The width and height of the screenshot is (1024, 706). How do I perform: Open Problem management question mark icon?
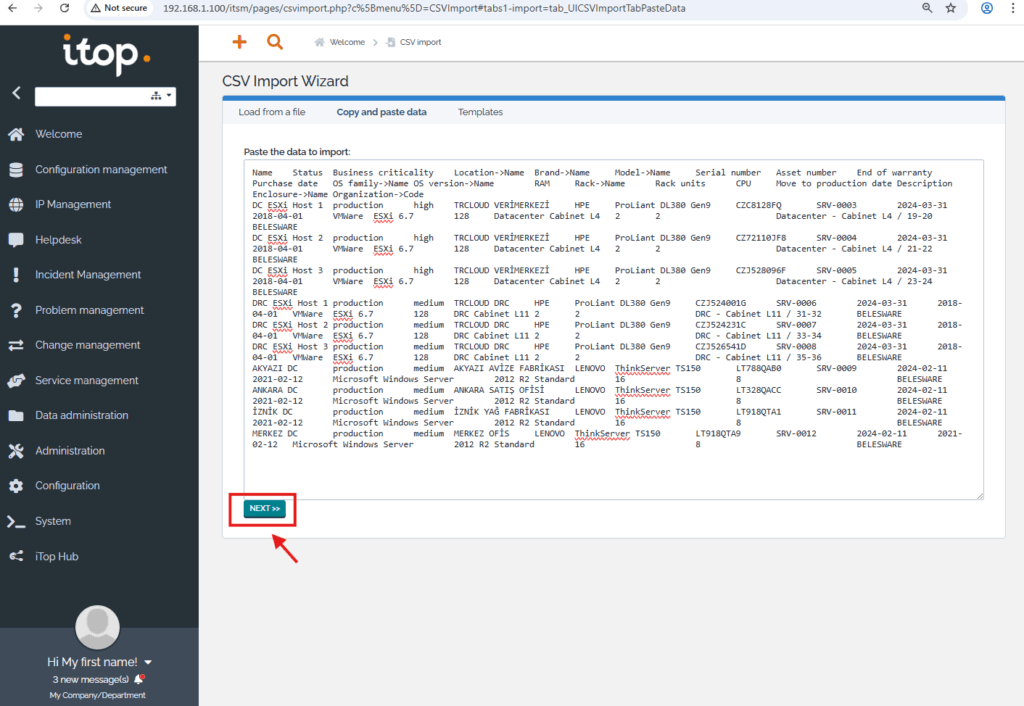pyautogui.click(x=16, y=310)
